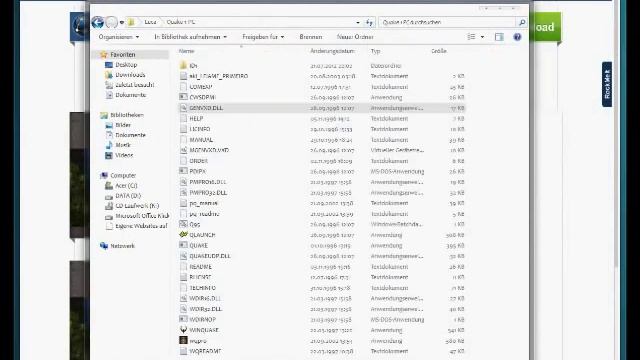Go back with the blue Back arrow
Screen dimensions: 640x360
(98, 22)
